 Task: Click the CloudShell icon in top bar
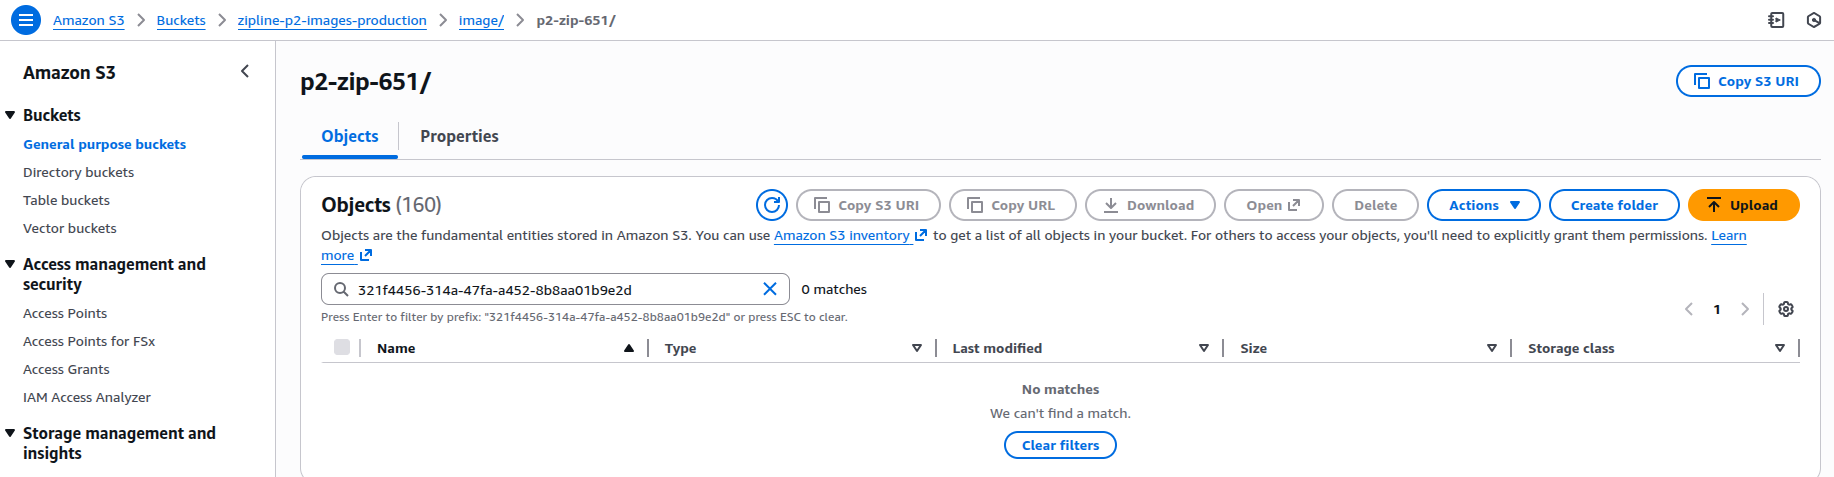click(x=1776, y=20)
